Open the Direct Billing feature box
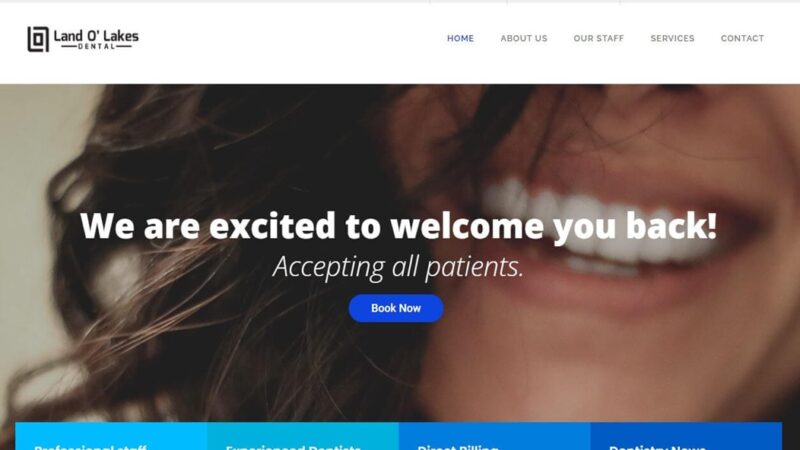Image resolution: width=800 pixels, height=450 pixels. 494,436
